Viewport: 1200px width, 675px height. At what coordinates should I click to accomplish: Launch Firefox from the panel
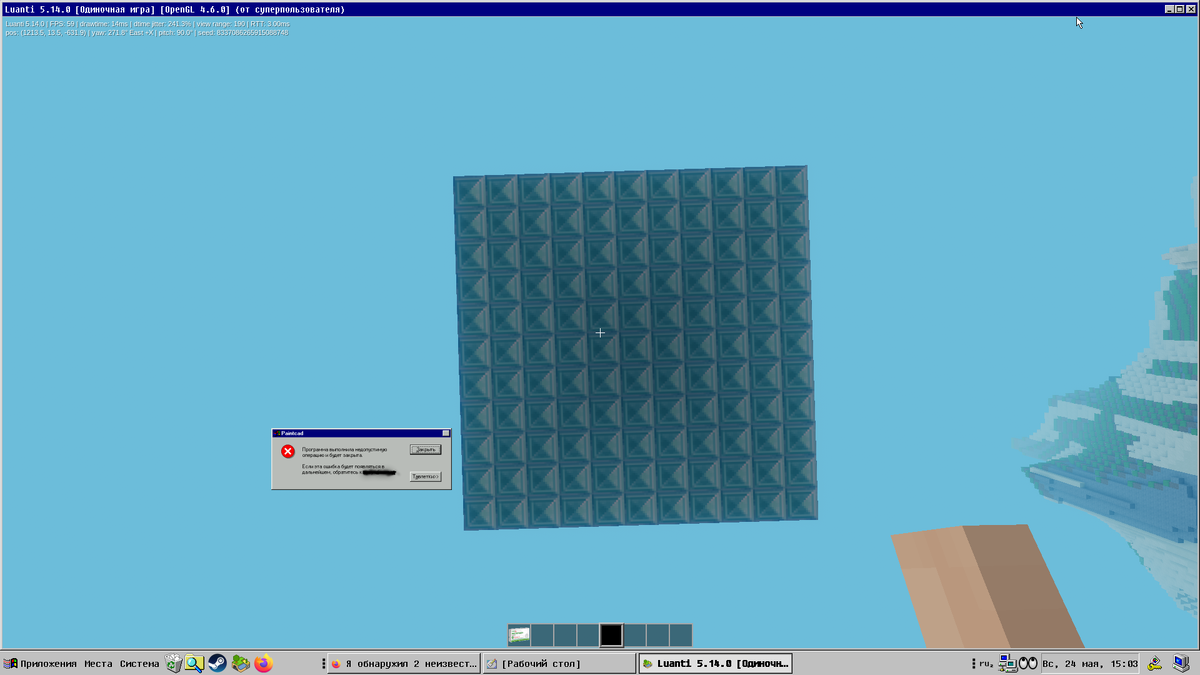[263, 663]
